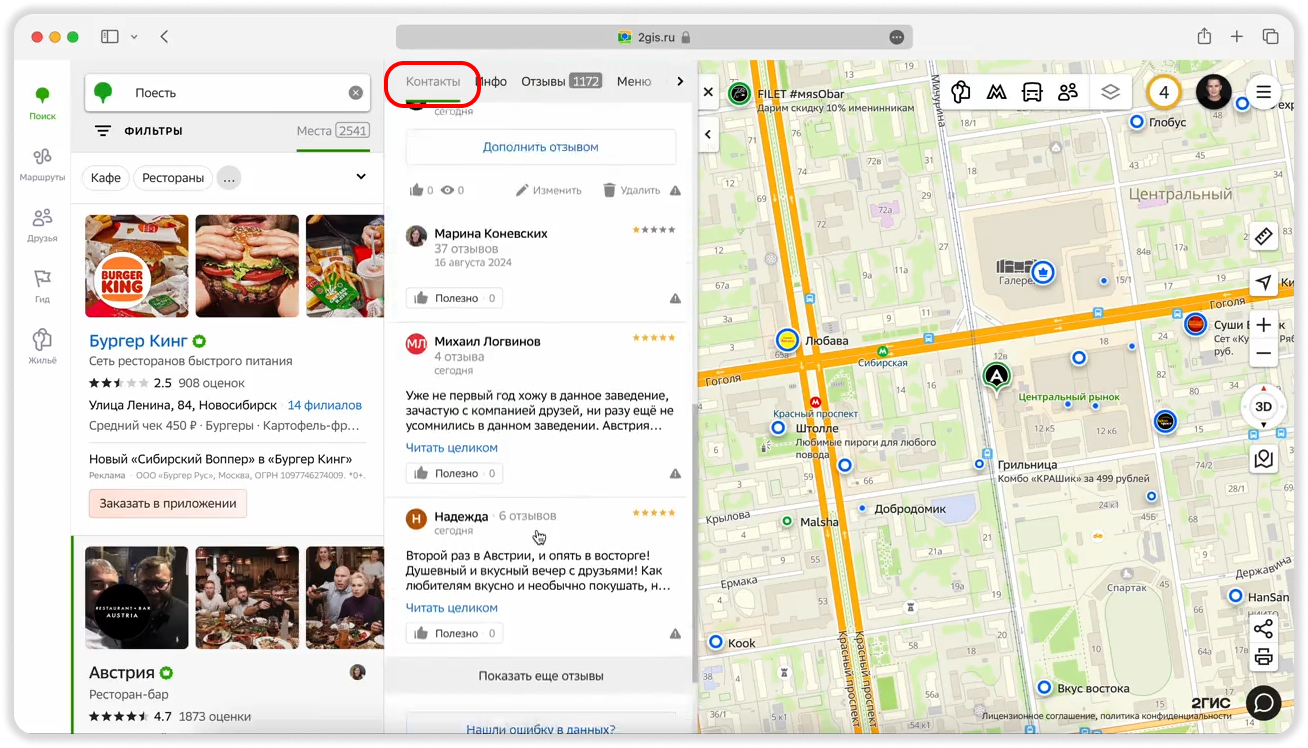Share the current map view
This screenshot has width=1308, height=748.
coord(1263,629)
